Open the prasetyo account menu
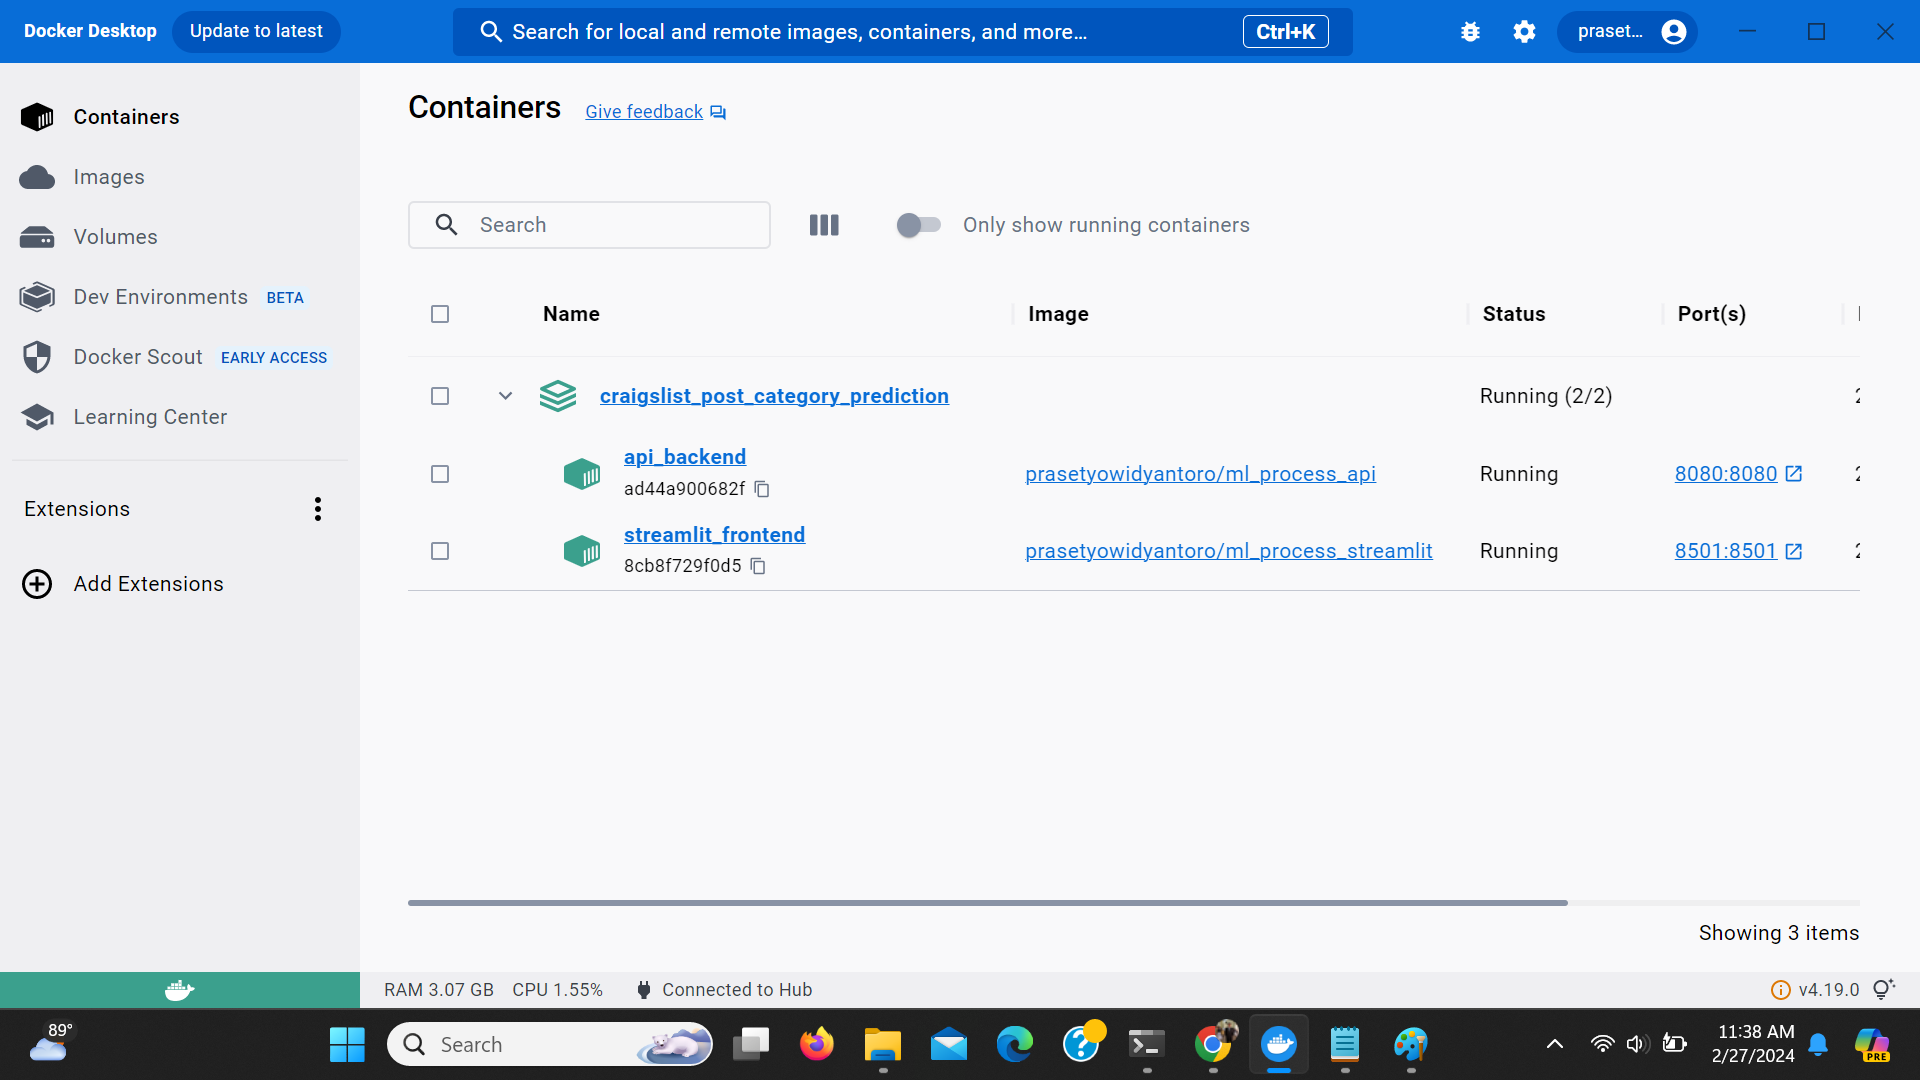 [x=1628, y=31]
